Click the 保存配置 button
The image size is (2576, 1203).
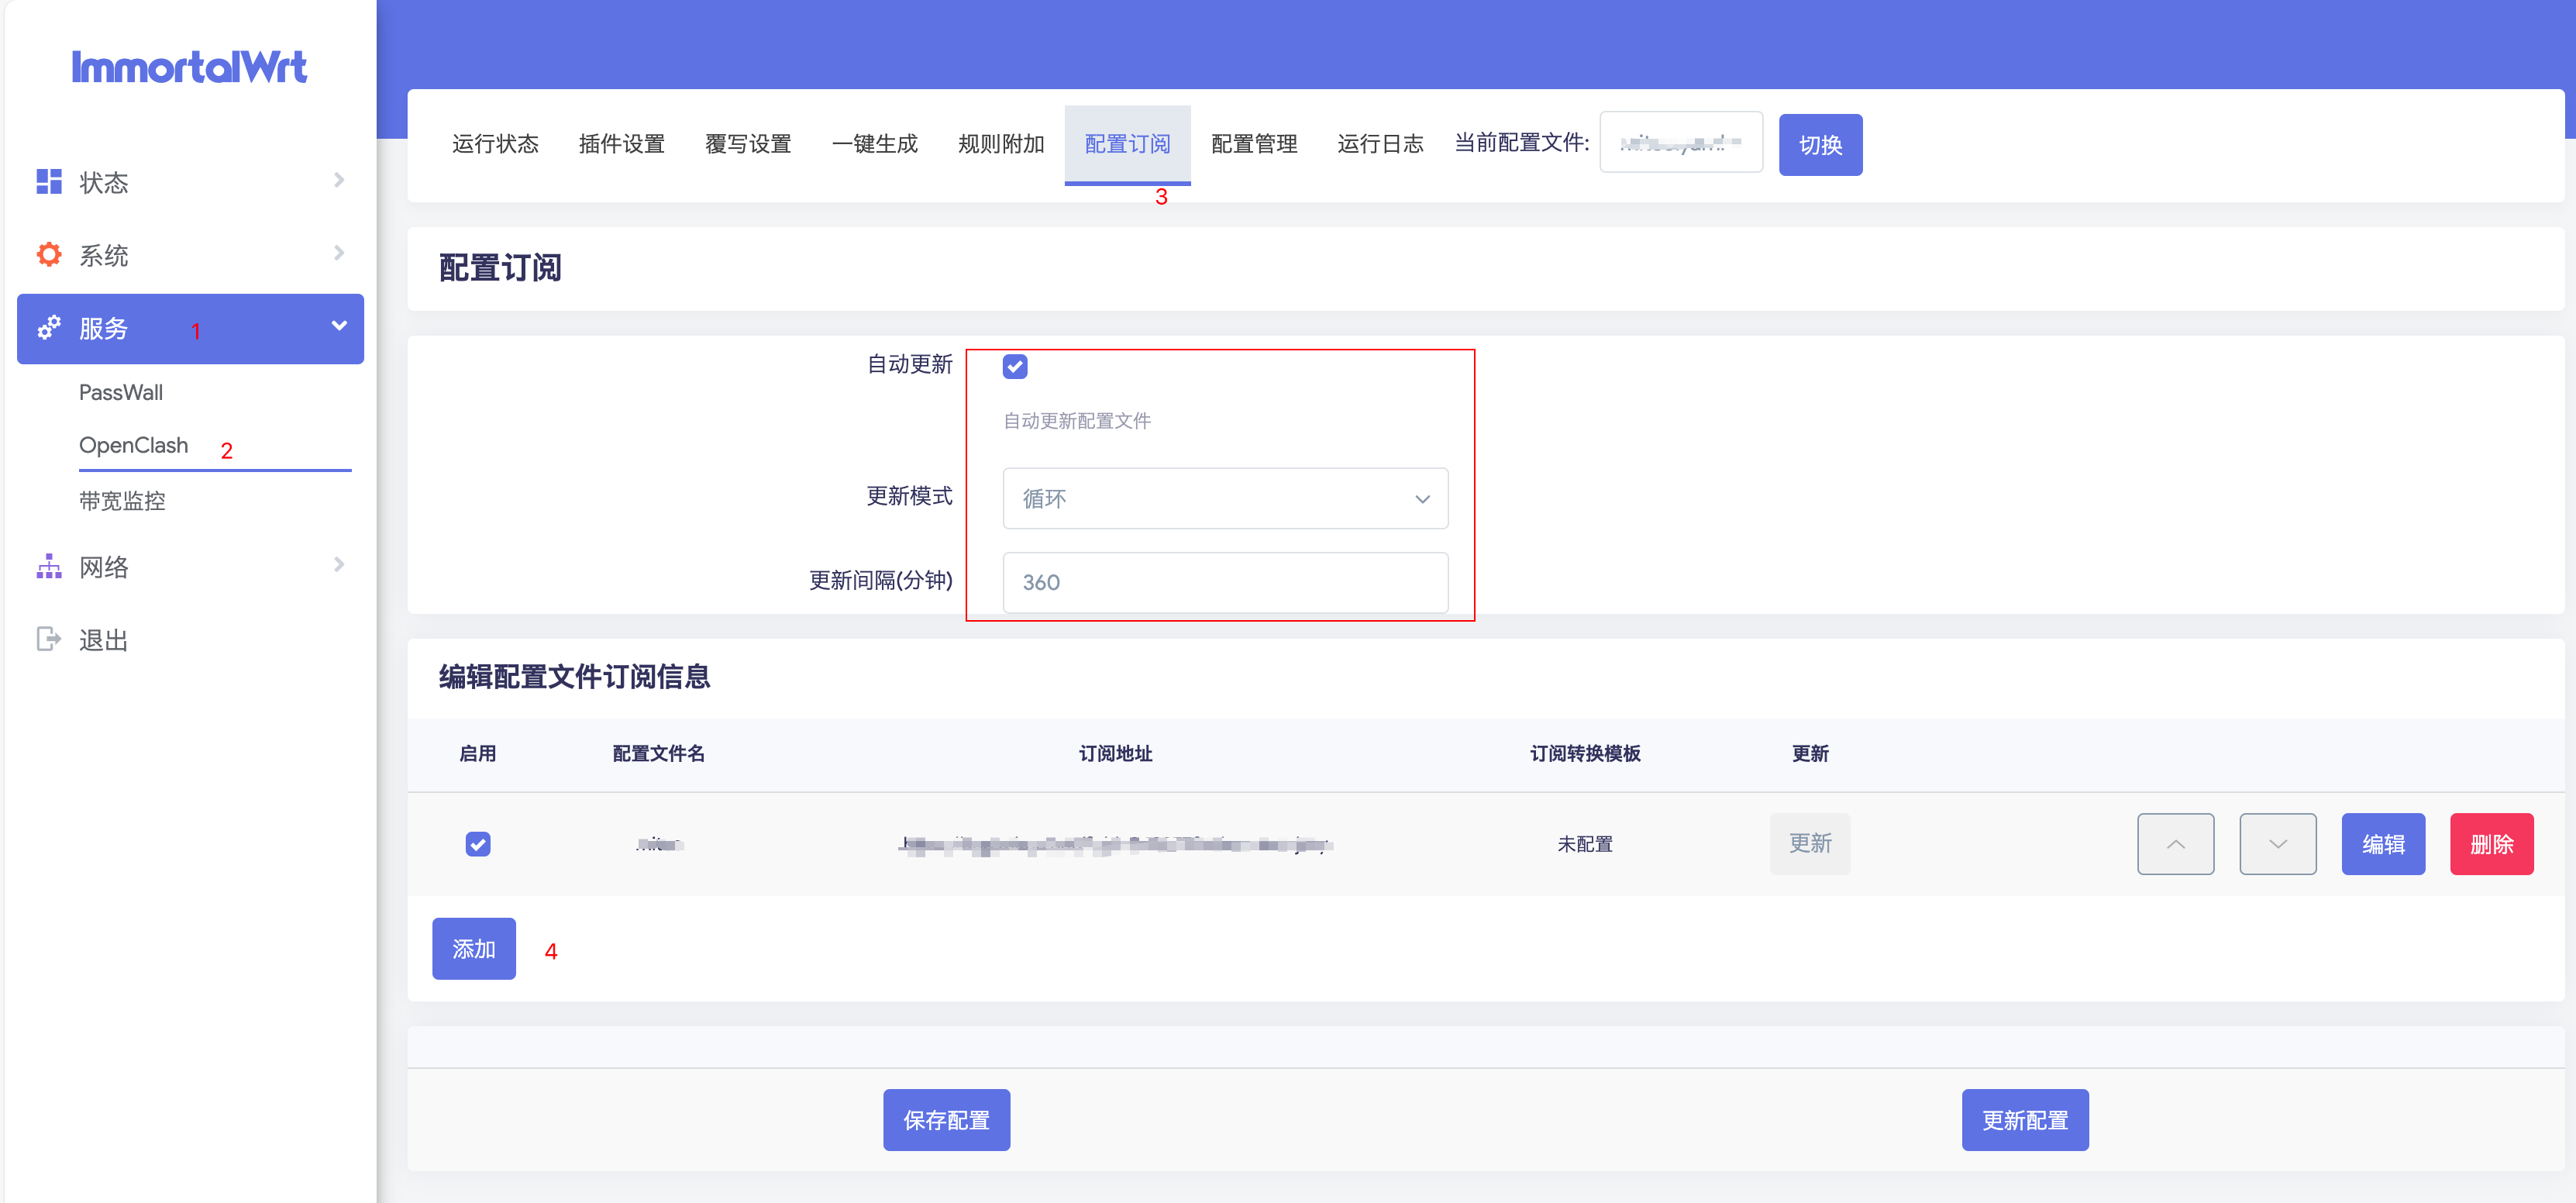pos(946,1120)
